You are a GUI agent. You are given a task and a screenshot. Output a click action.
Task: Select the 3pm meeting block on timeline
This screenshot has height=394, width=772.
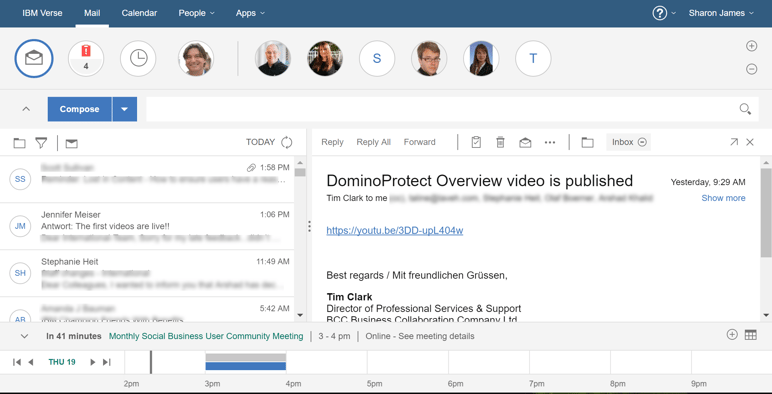(x=246, y=361)
